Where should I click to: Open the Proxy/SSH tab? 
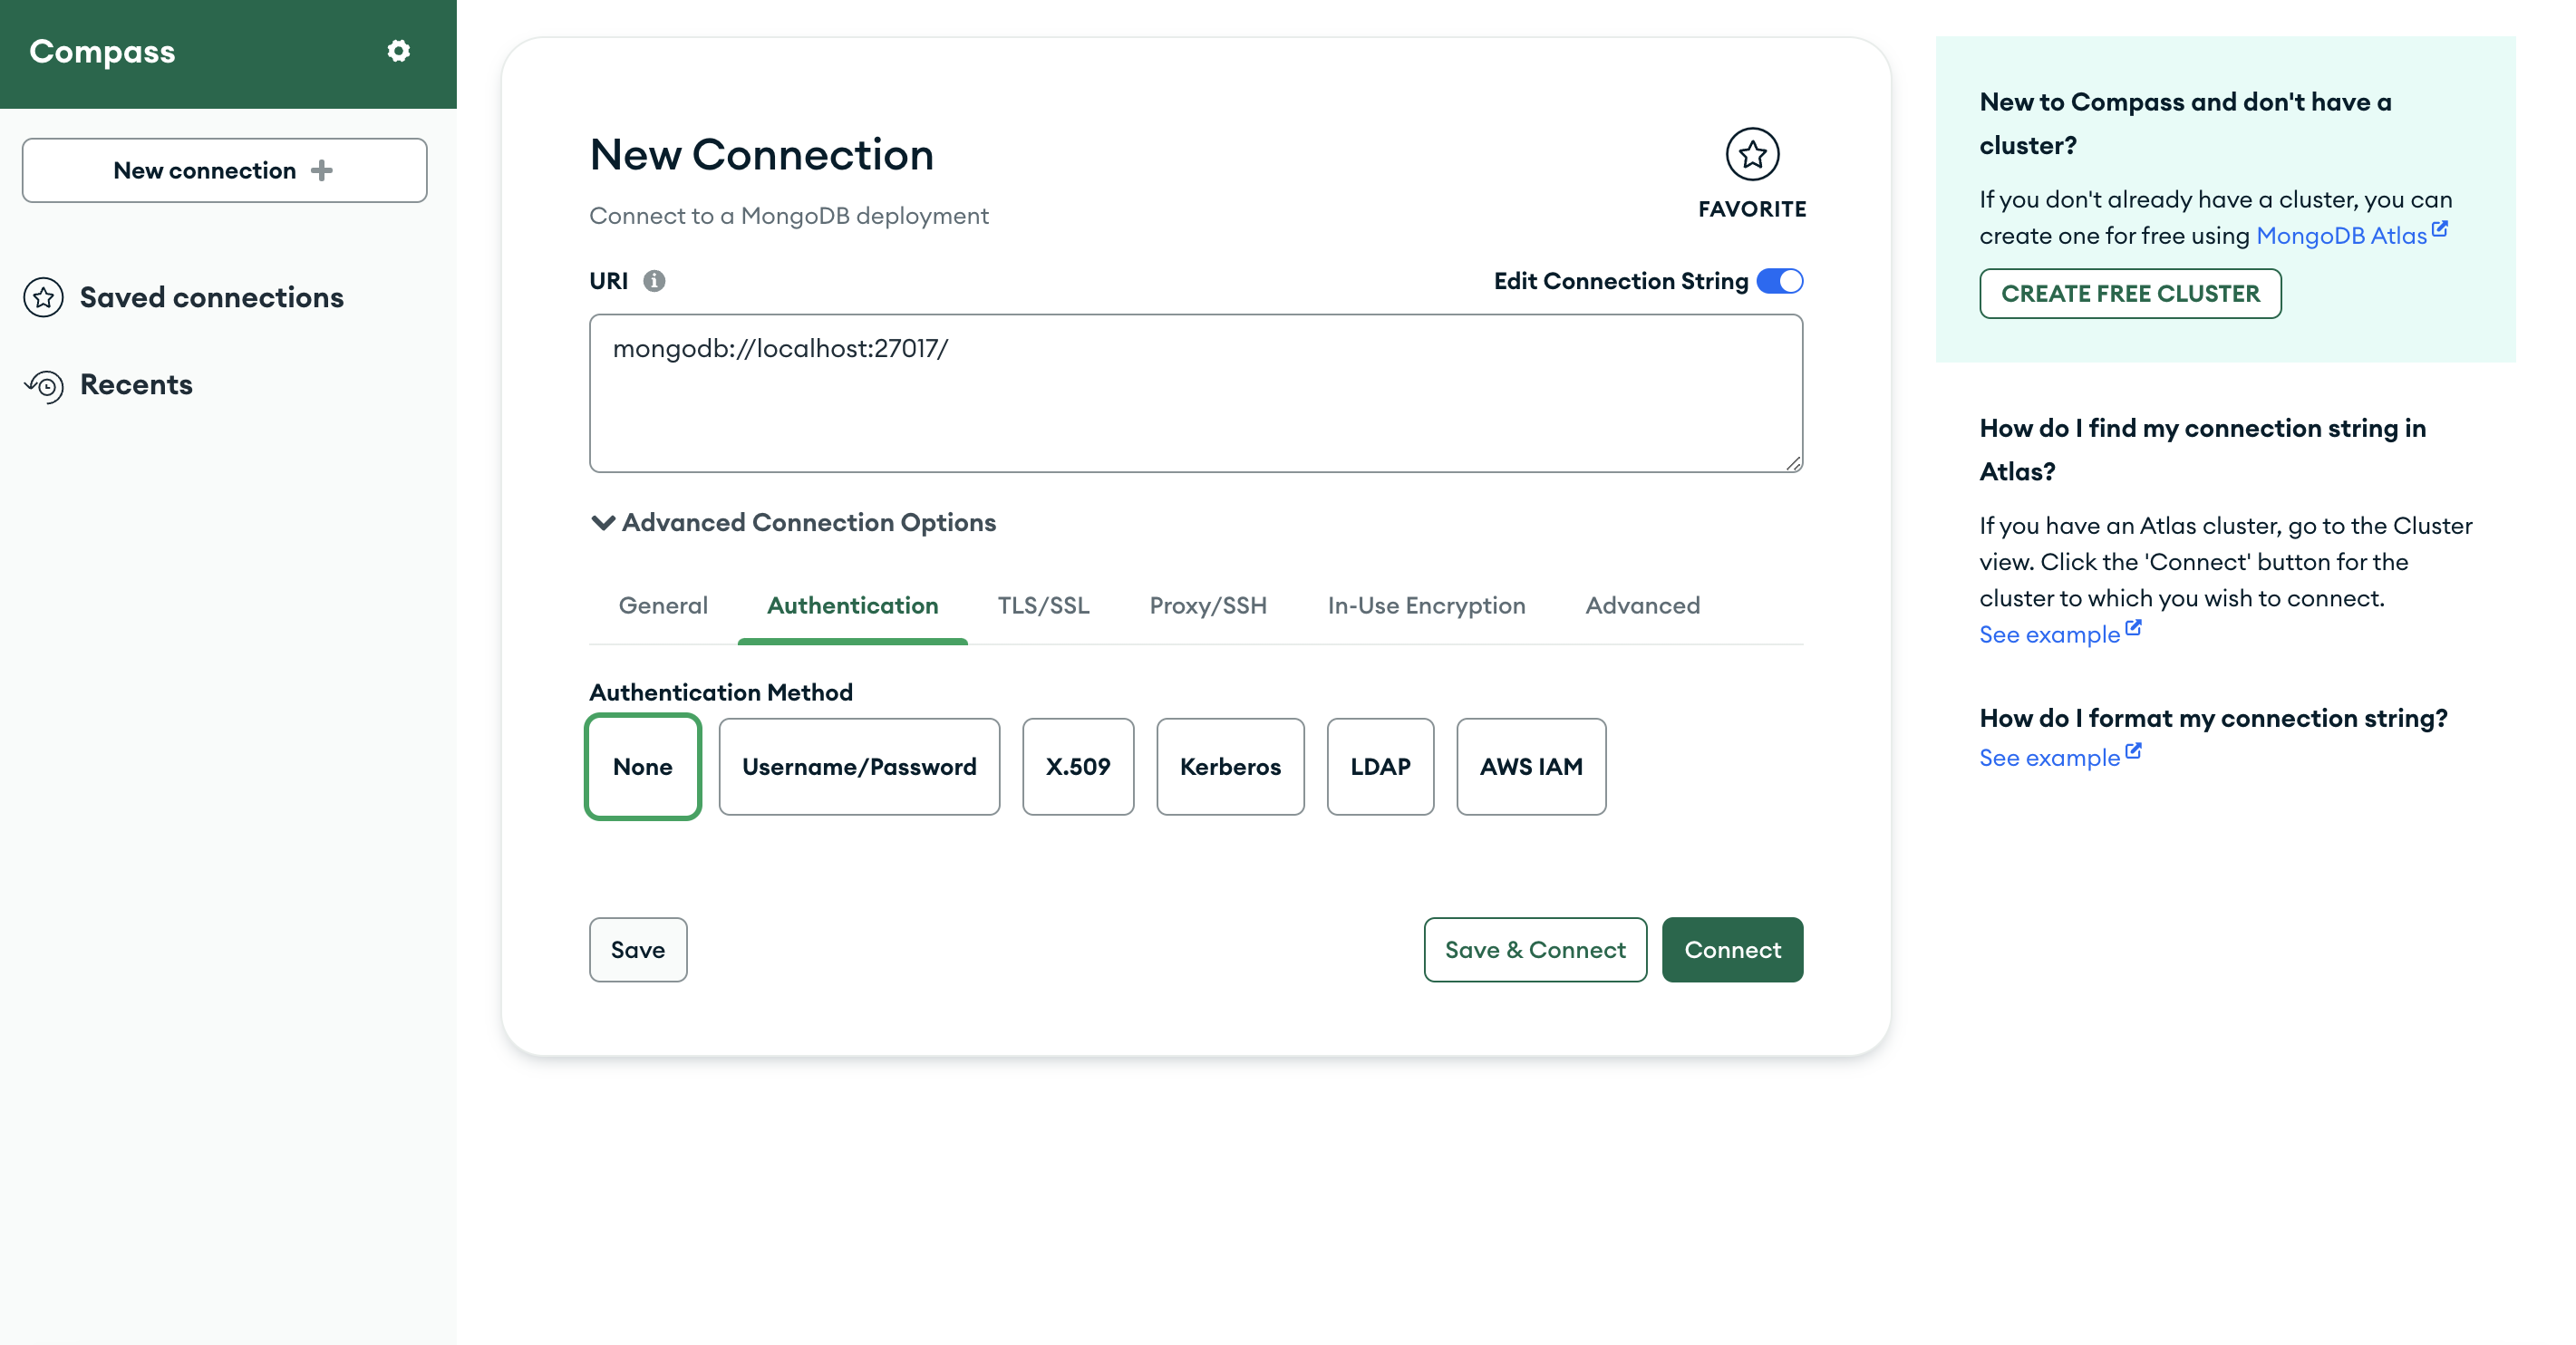[1207, 605]
